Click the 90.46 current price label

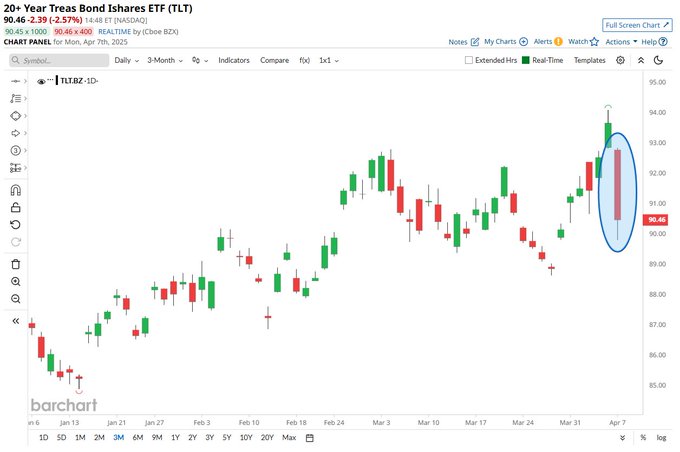(657, 220)
